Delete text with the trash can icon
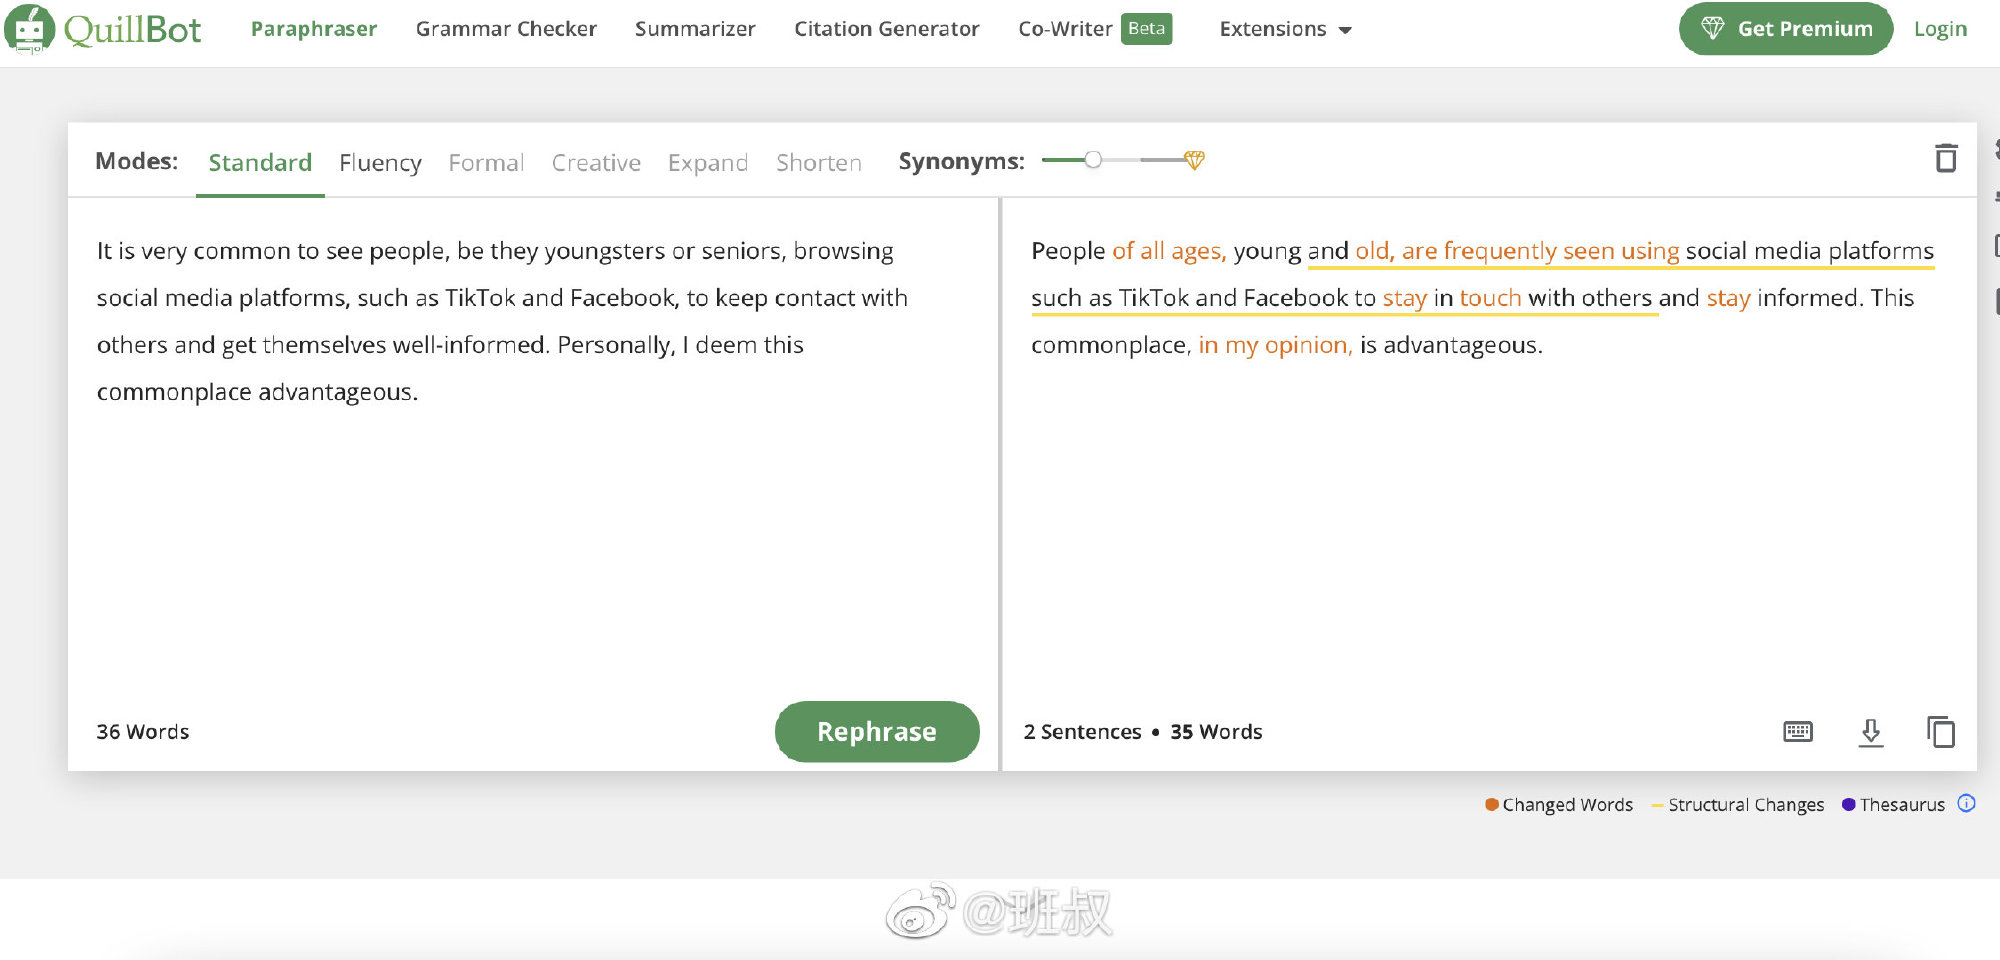Viewport: 2000px width, 960px height. tap(1945, 158)
